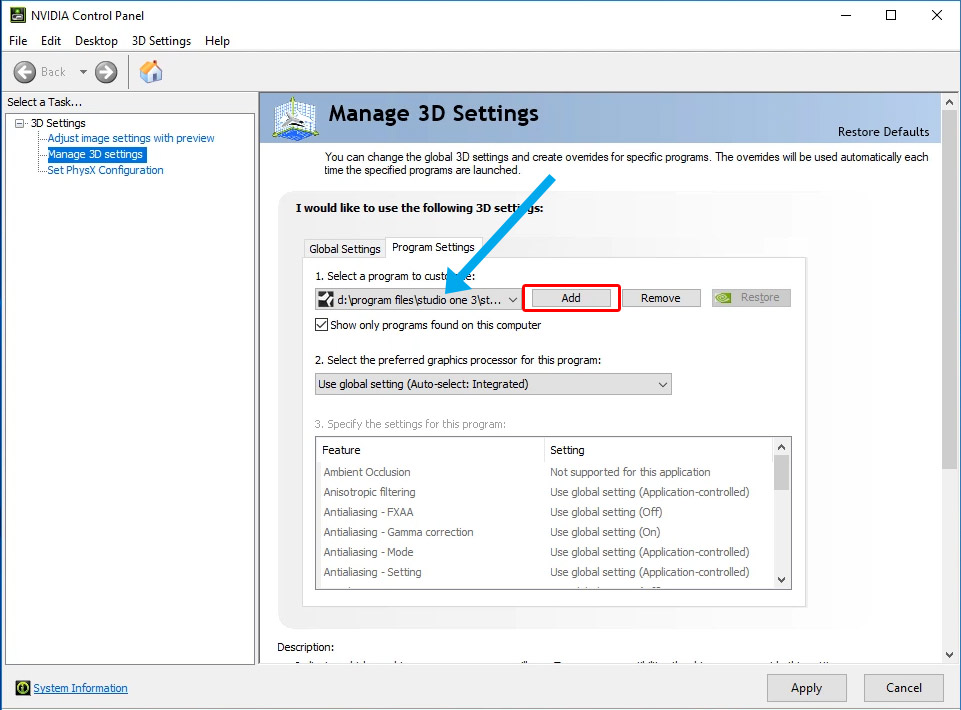Click the Back arrow toolbar icon
Image resolution: width=961 pixels, height=710 pixels.
pyautogui.click(x=25, y=72)
